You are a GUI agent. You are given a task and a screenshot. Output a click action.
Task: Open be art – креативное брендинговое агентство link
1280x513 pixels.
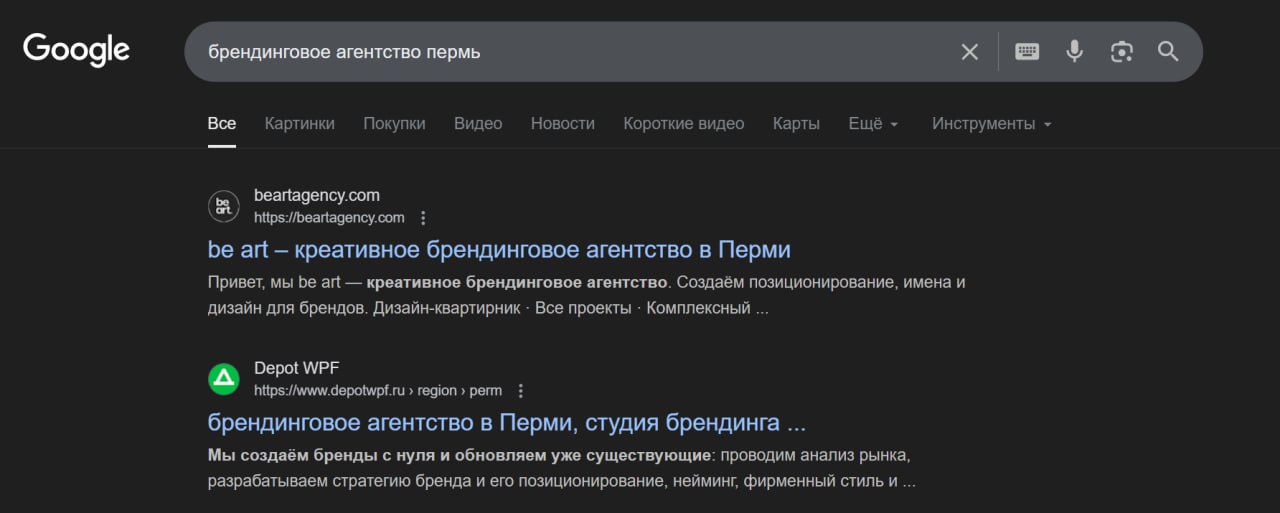click(499, 249)
